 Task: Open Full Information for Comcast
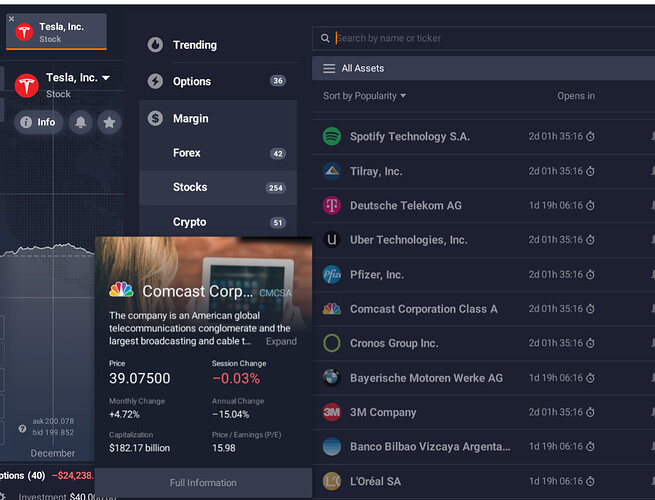click(x=203, y=483)
